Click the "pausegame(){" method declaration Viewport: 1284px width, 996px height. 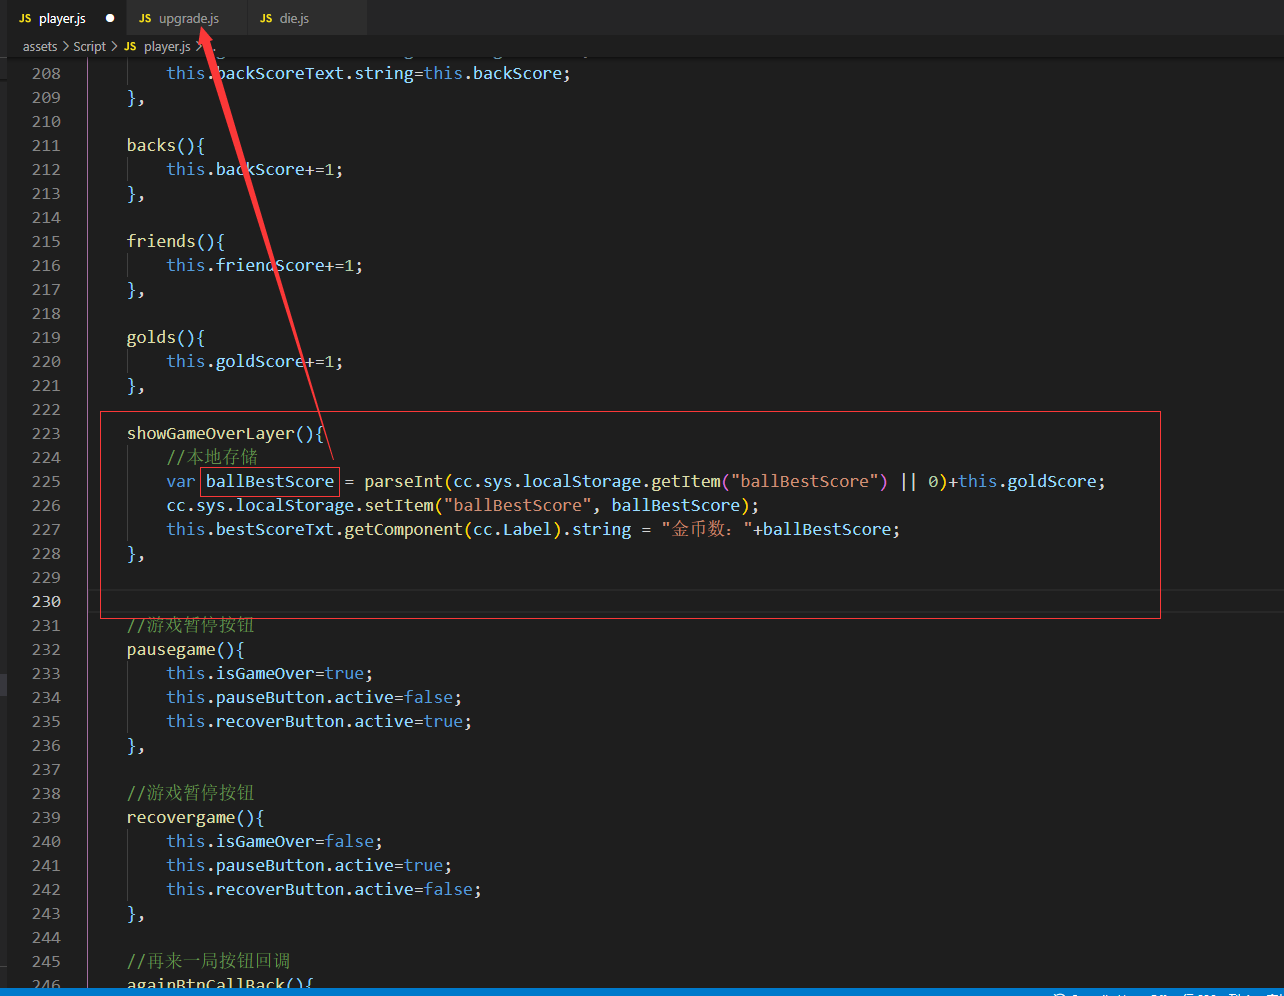coord(186,649)
